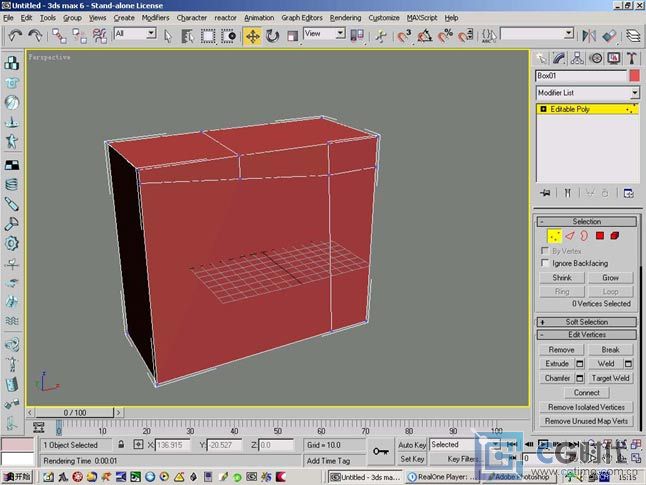Expand the Soft Selection rollout
646x485 pixels.
coord(587,322)
